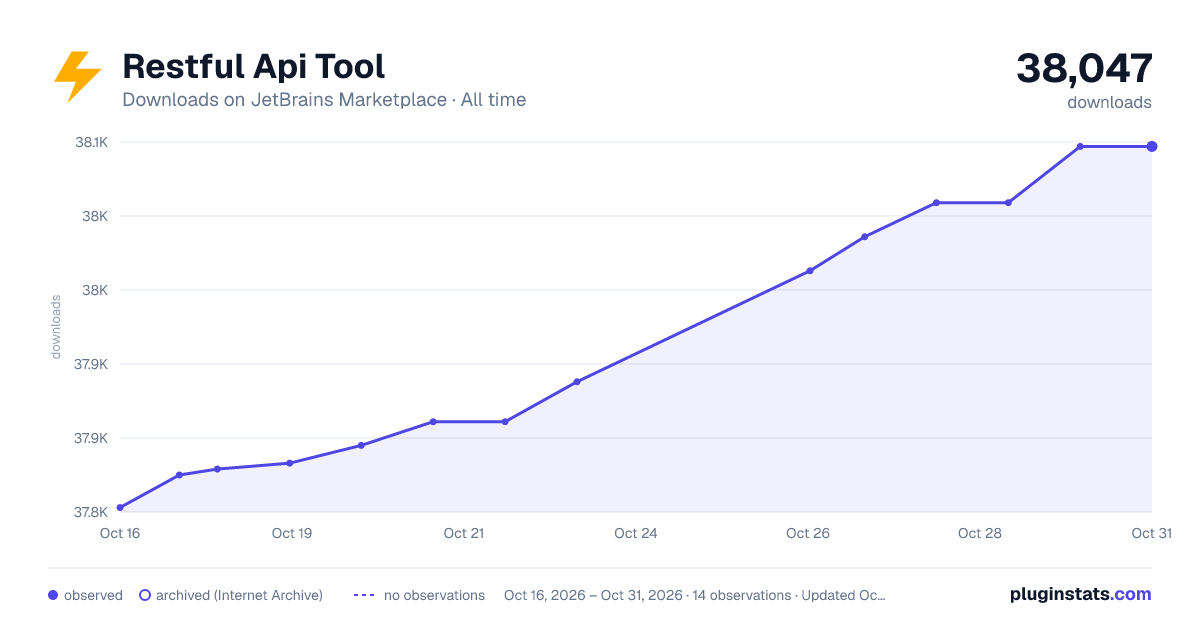This screenshot has width=1200, height=630.
Task: Click the Oct 26 x-axis label
Action: point(808,533)
